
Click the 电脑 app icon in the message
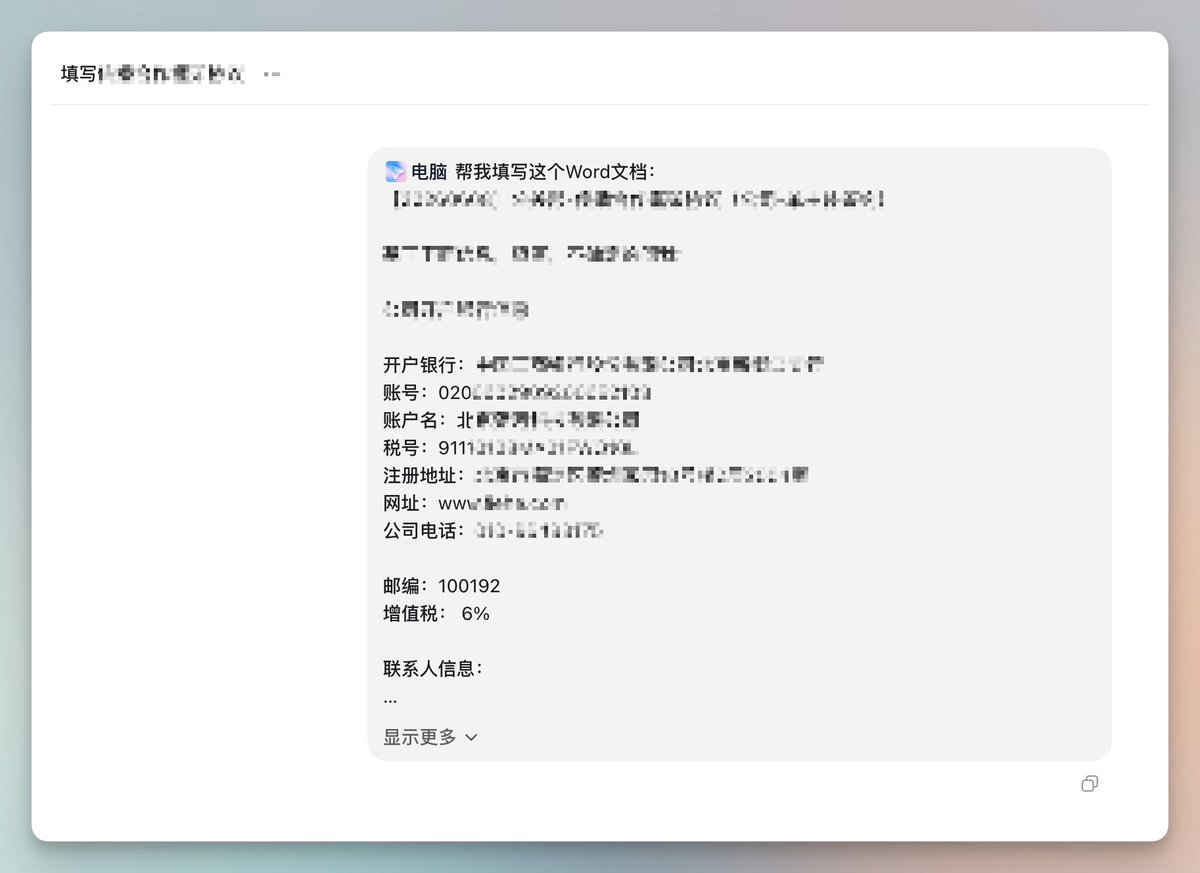point(395,172)
